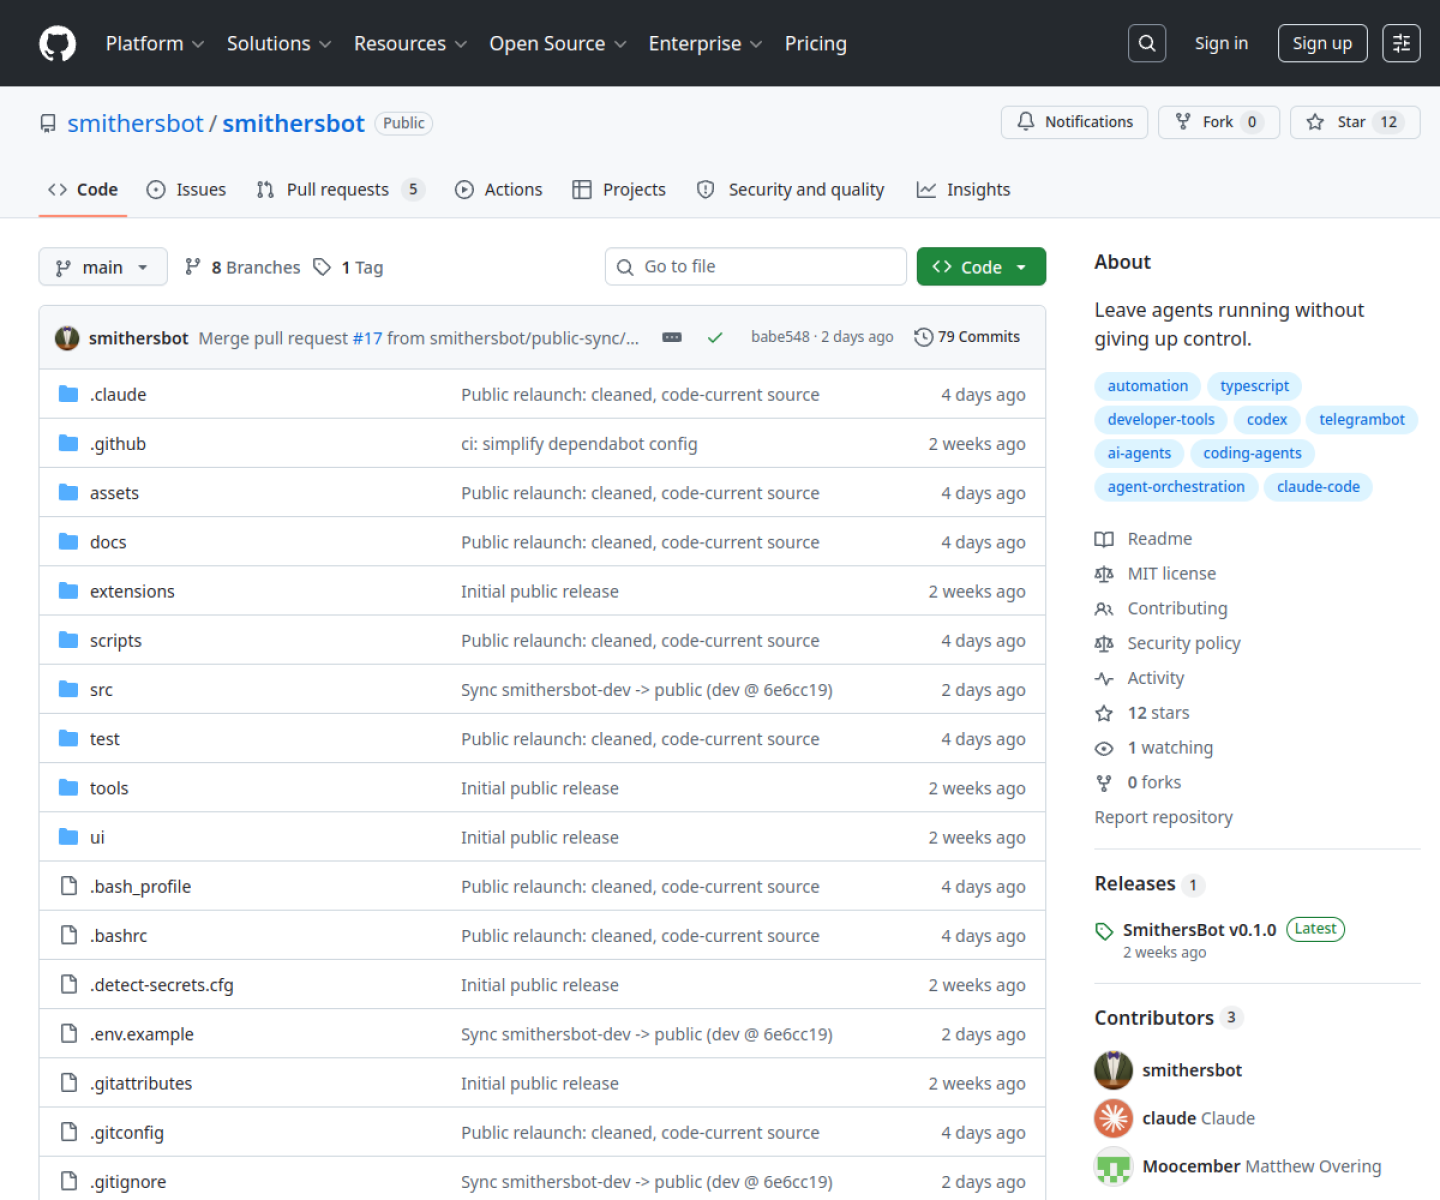Expand the Open Source menu
This screenshot has height=1200, width=1440.
(557, 44)
